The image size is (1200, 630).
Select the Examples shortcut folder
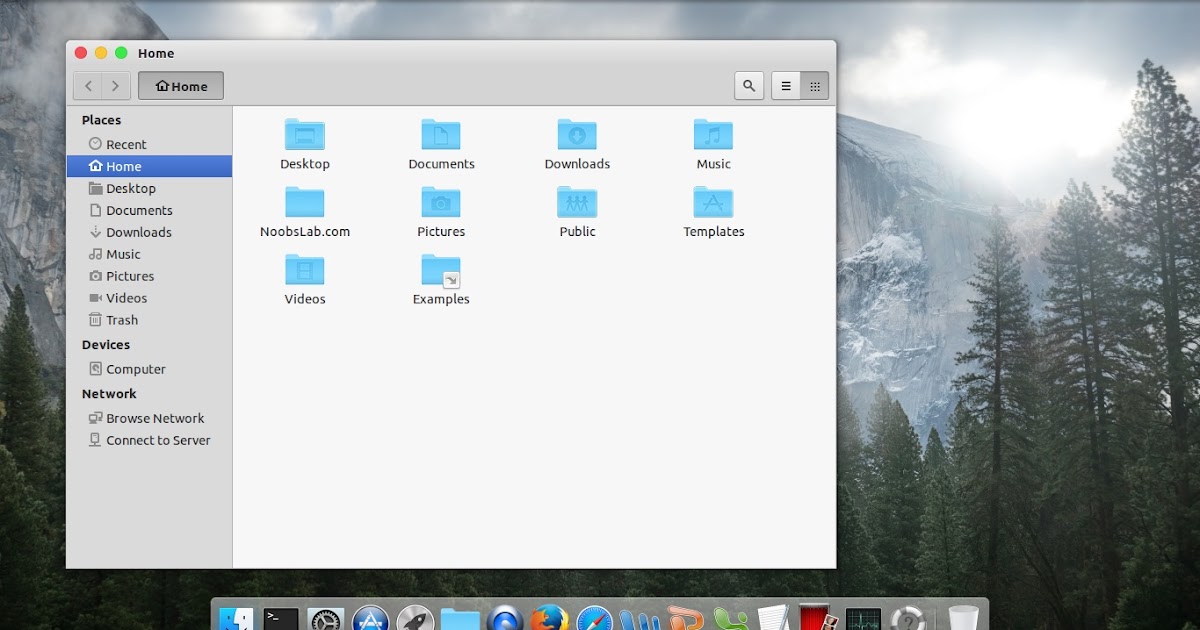(441, 279)
